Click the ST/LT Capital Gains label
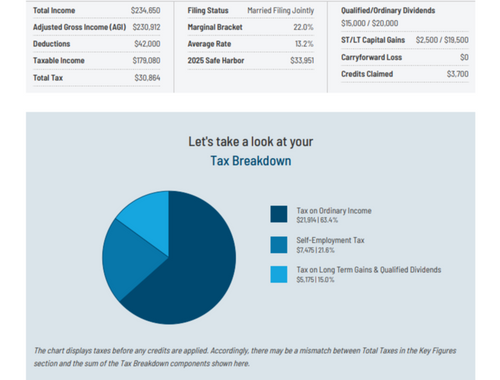 373,40
